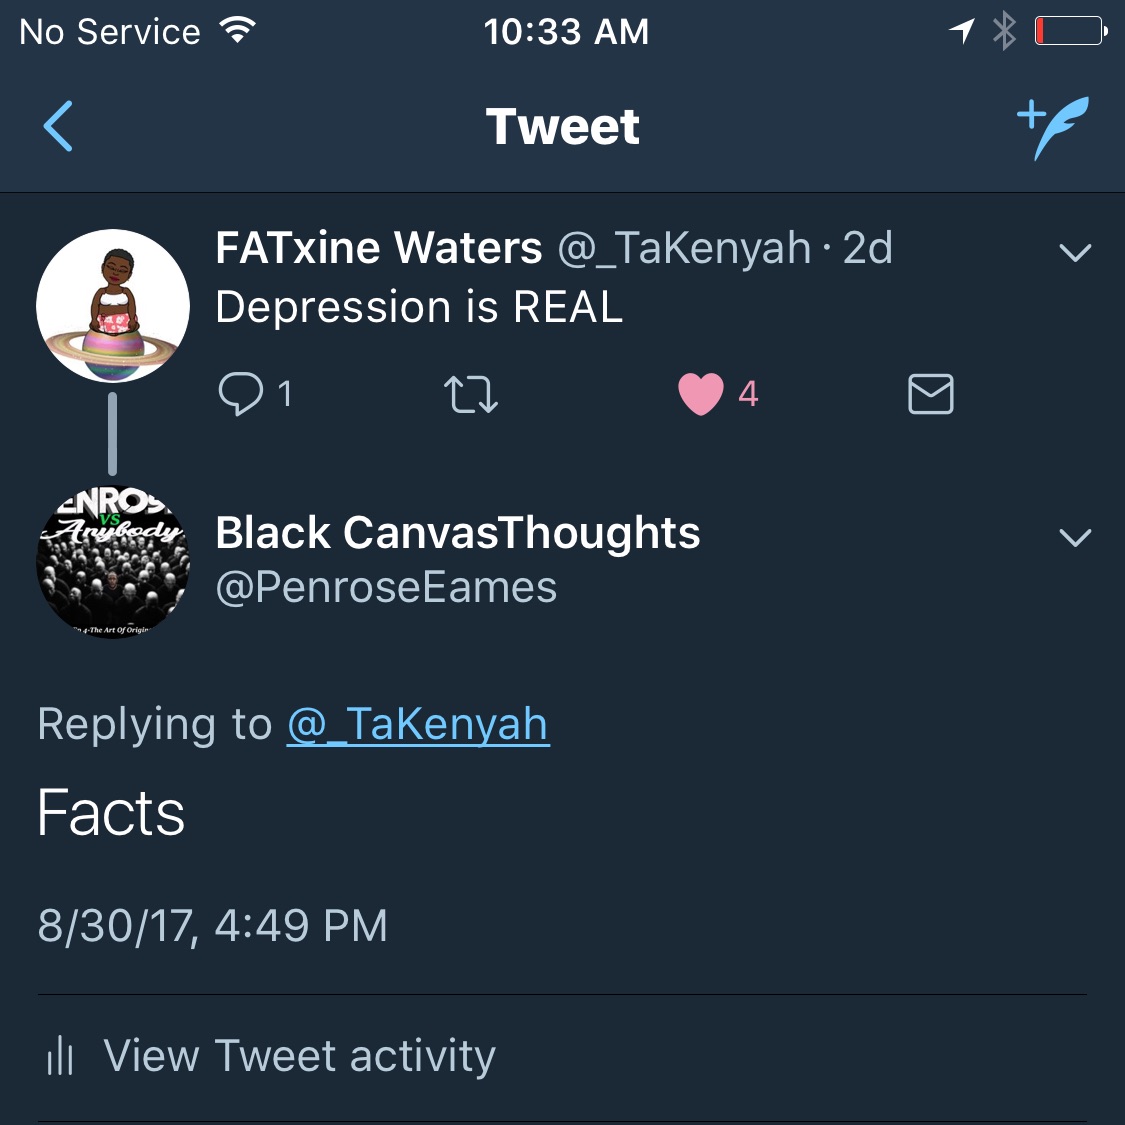Tap the FATxine Waters display name

pos(379,248)
